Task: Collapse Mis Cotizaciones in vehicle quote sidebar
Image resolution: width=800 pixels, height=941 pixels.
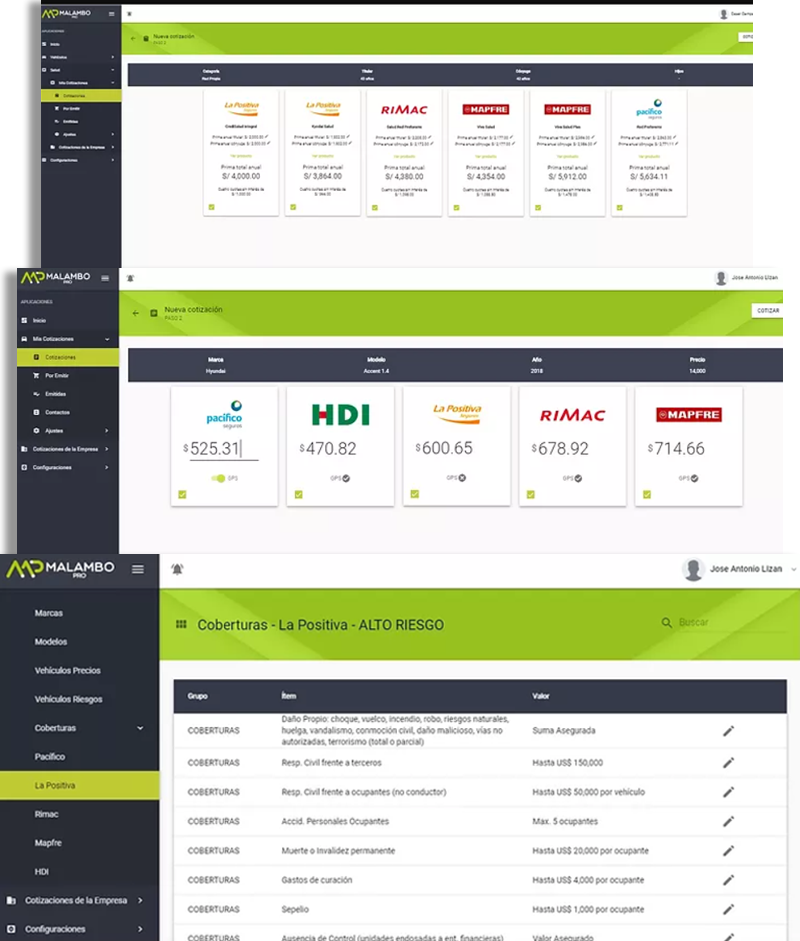Action: 107,339
